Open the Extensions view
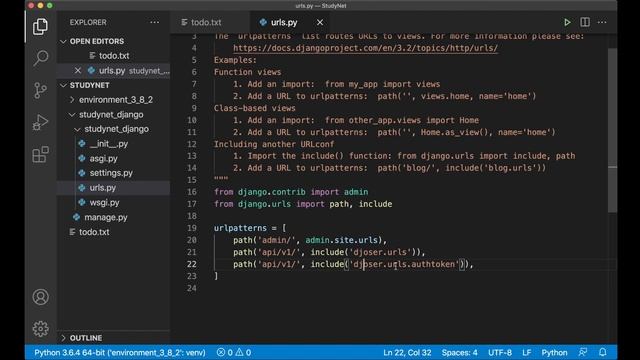The height and width of the screenshot is (360, 640). pos(40,155)
